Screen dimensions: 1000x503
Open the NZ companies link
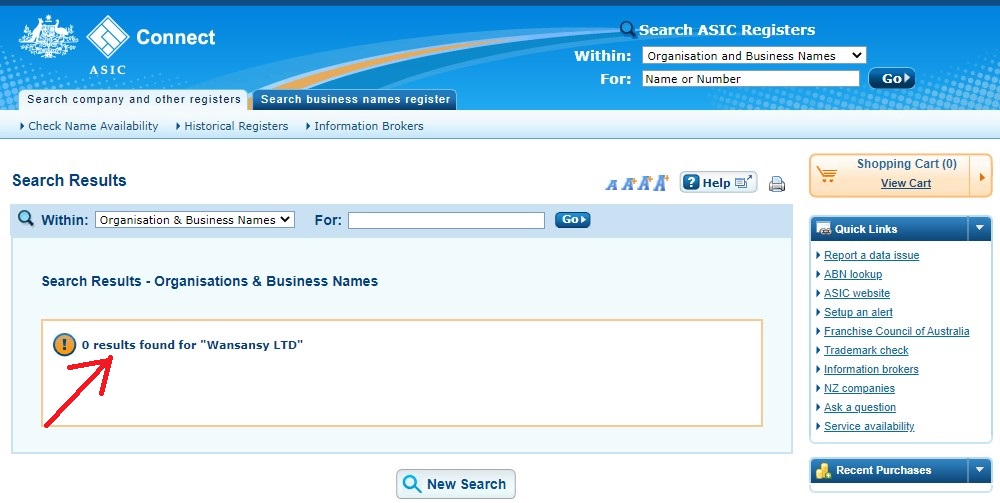859,388
